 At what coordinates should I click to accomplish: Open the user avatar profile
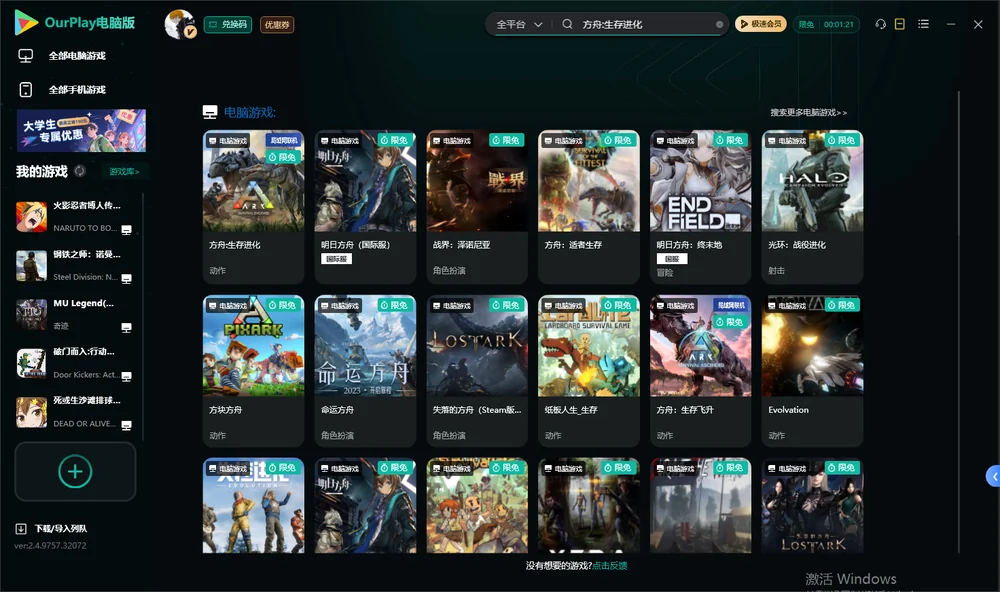pyautogui.click(x=180, y=24)
